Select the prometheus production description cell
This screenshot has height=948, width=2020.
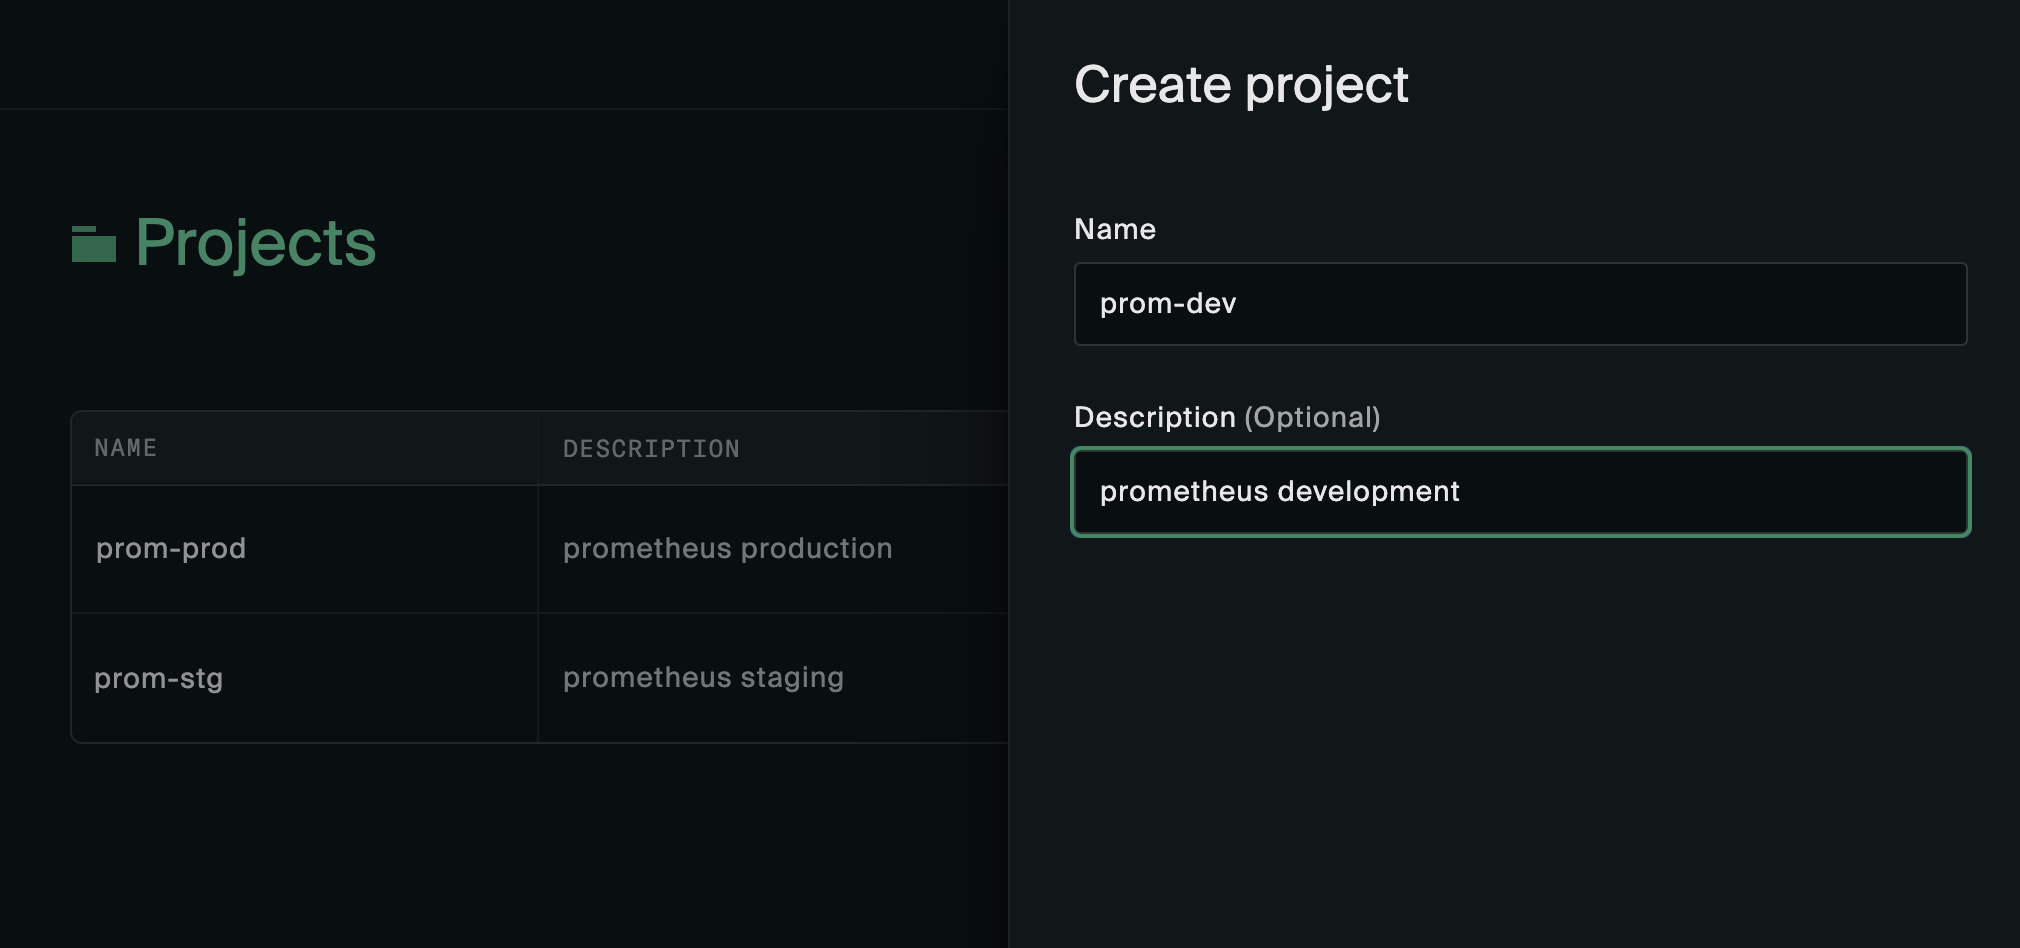tap(727, 548)
